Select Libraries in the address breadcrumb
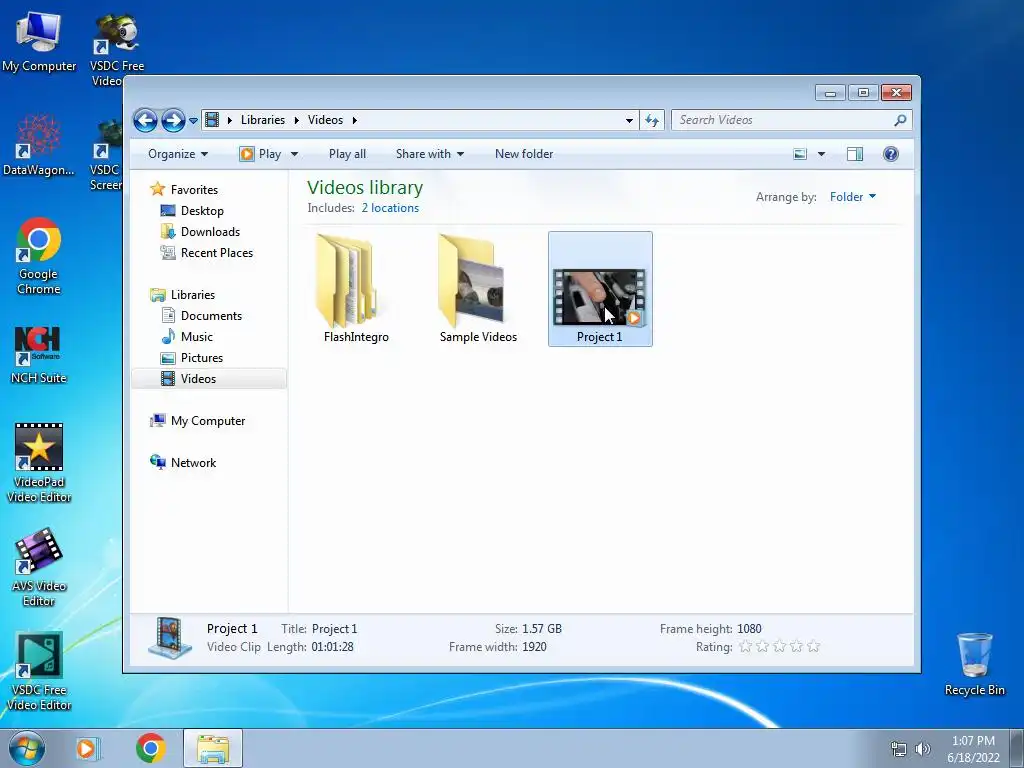Image resolution: width=1024 pixels, height=768 pixels. [x=263, y=120]
